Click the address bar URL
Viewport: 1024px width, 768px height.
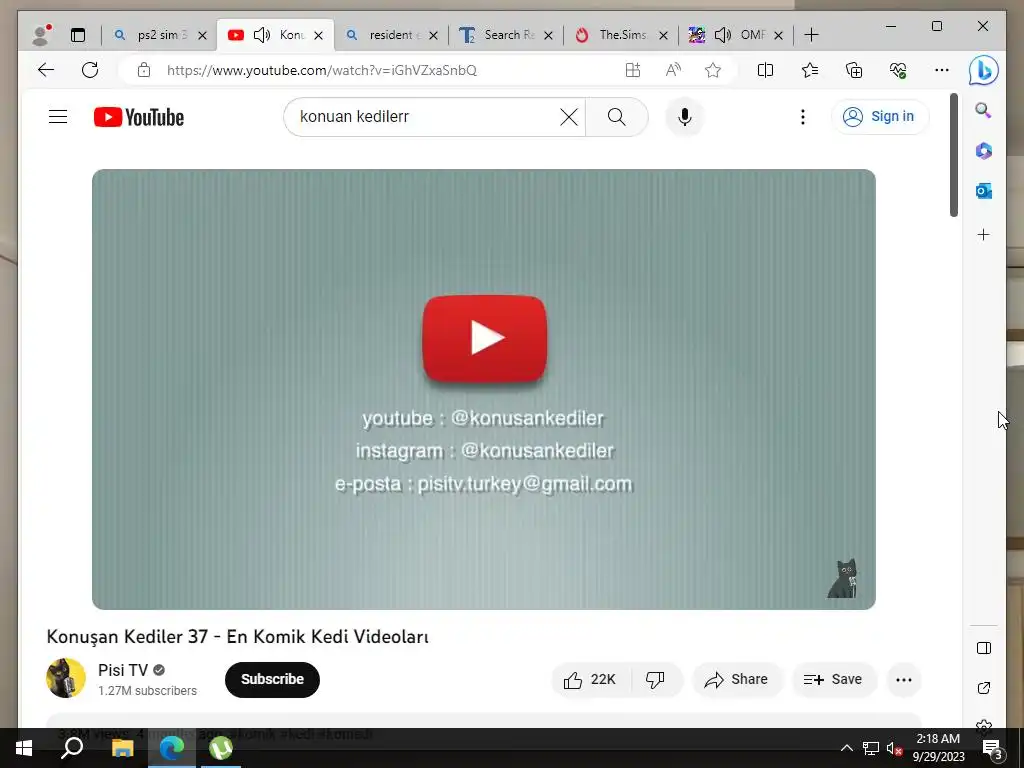point(321,71)
